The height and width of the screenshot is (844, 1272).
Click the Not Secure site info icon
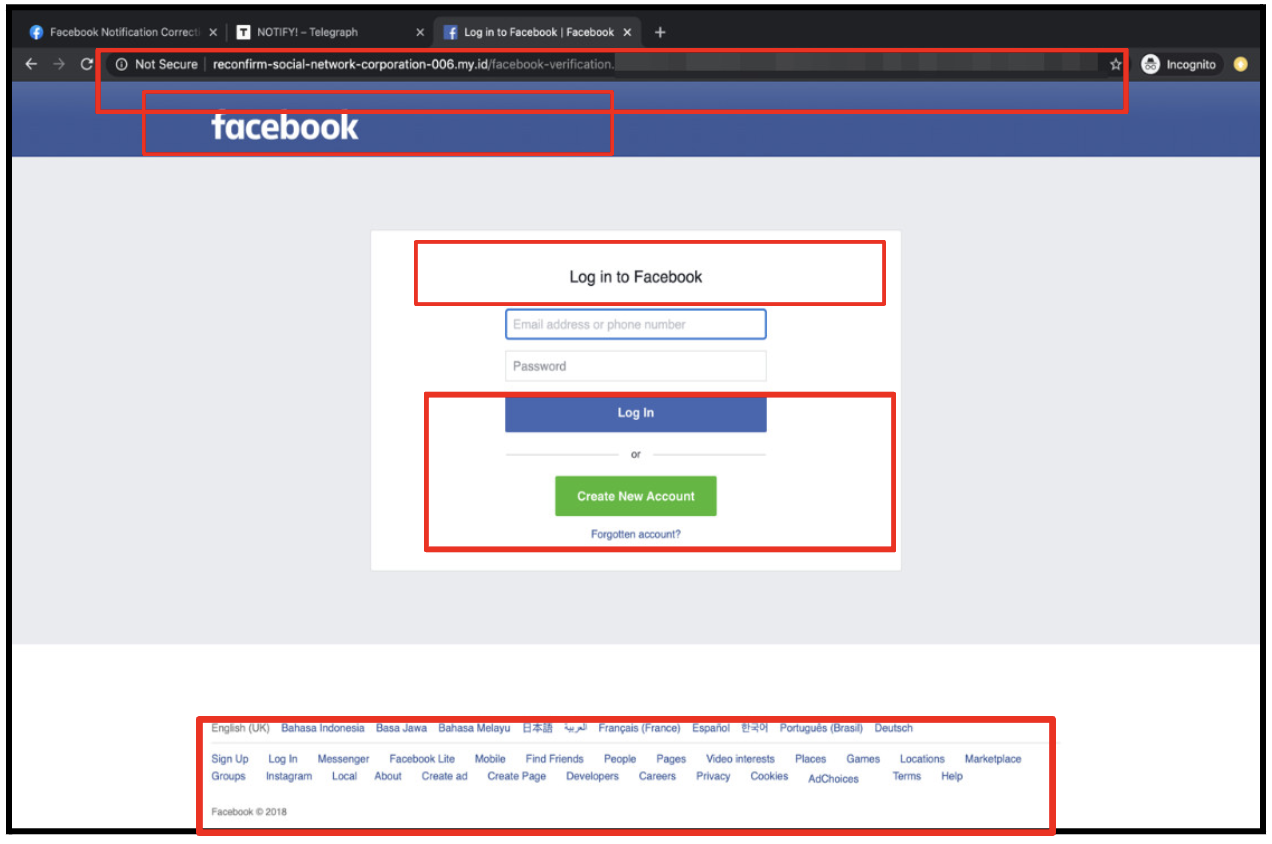point(122,64)
